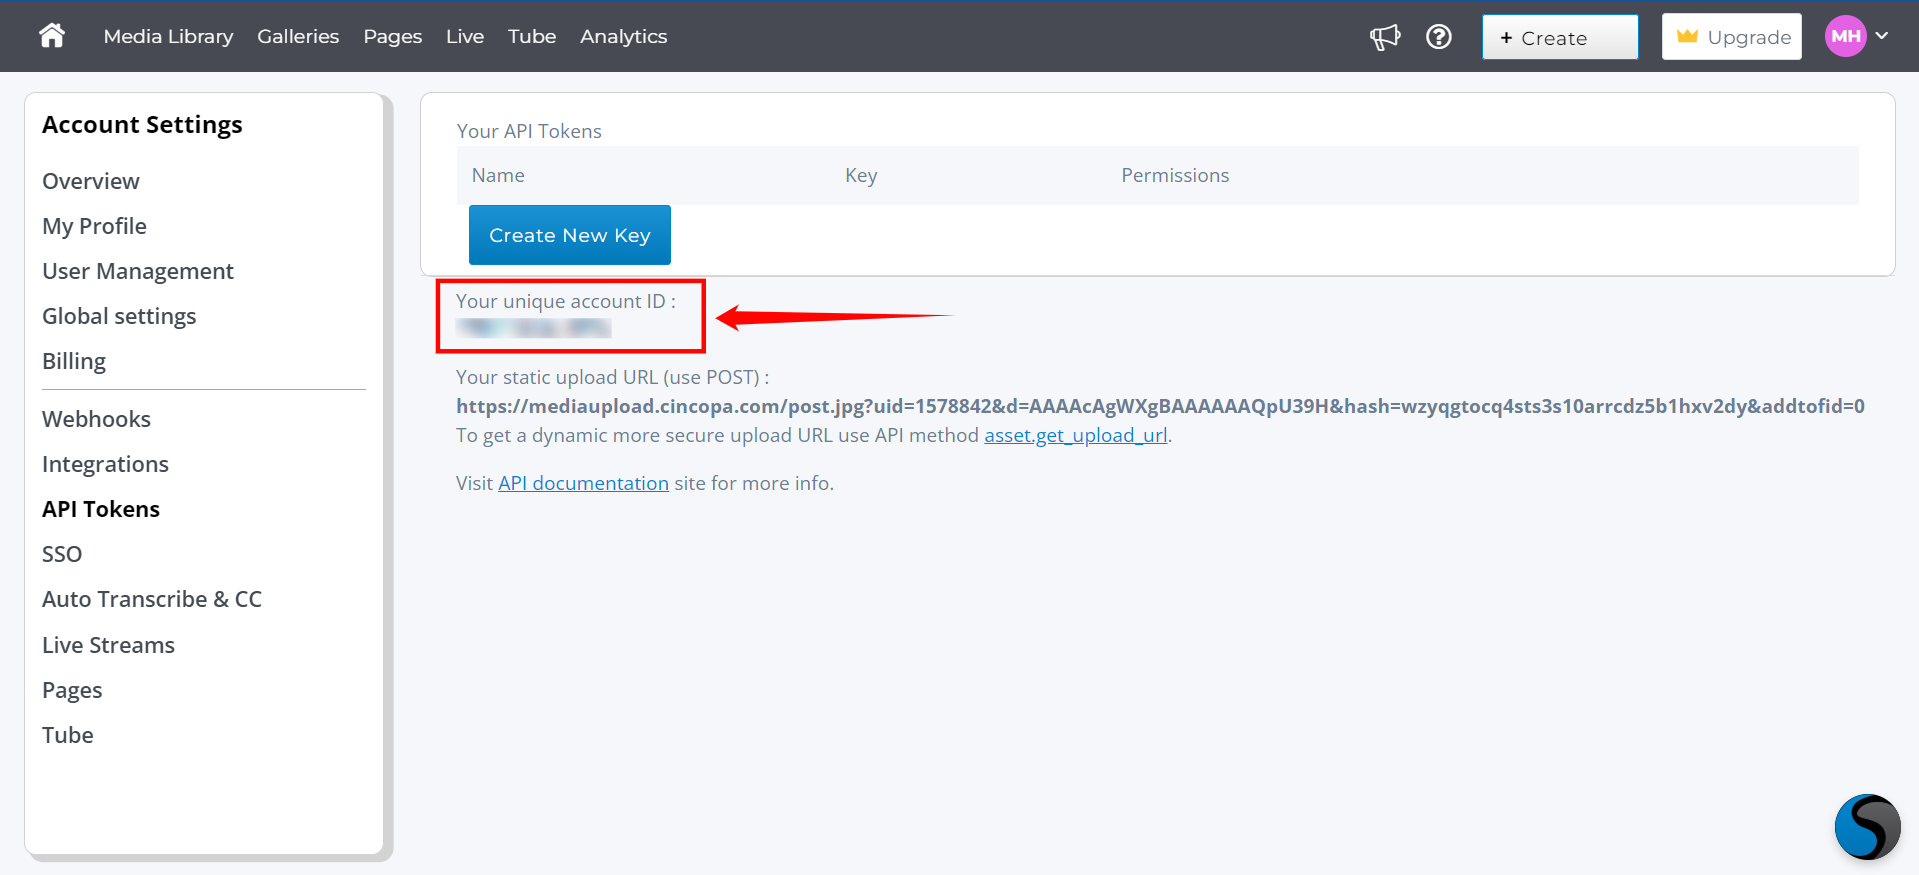Open the chat widget bubble
This screenshot has width=1919, height=875.
[1867, 827]
